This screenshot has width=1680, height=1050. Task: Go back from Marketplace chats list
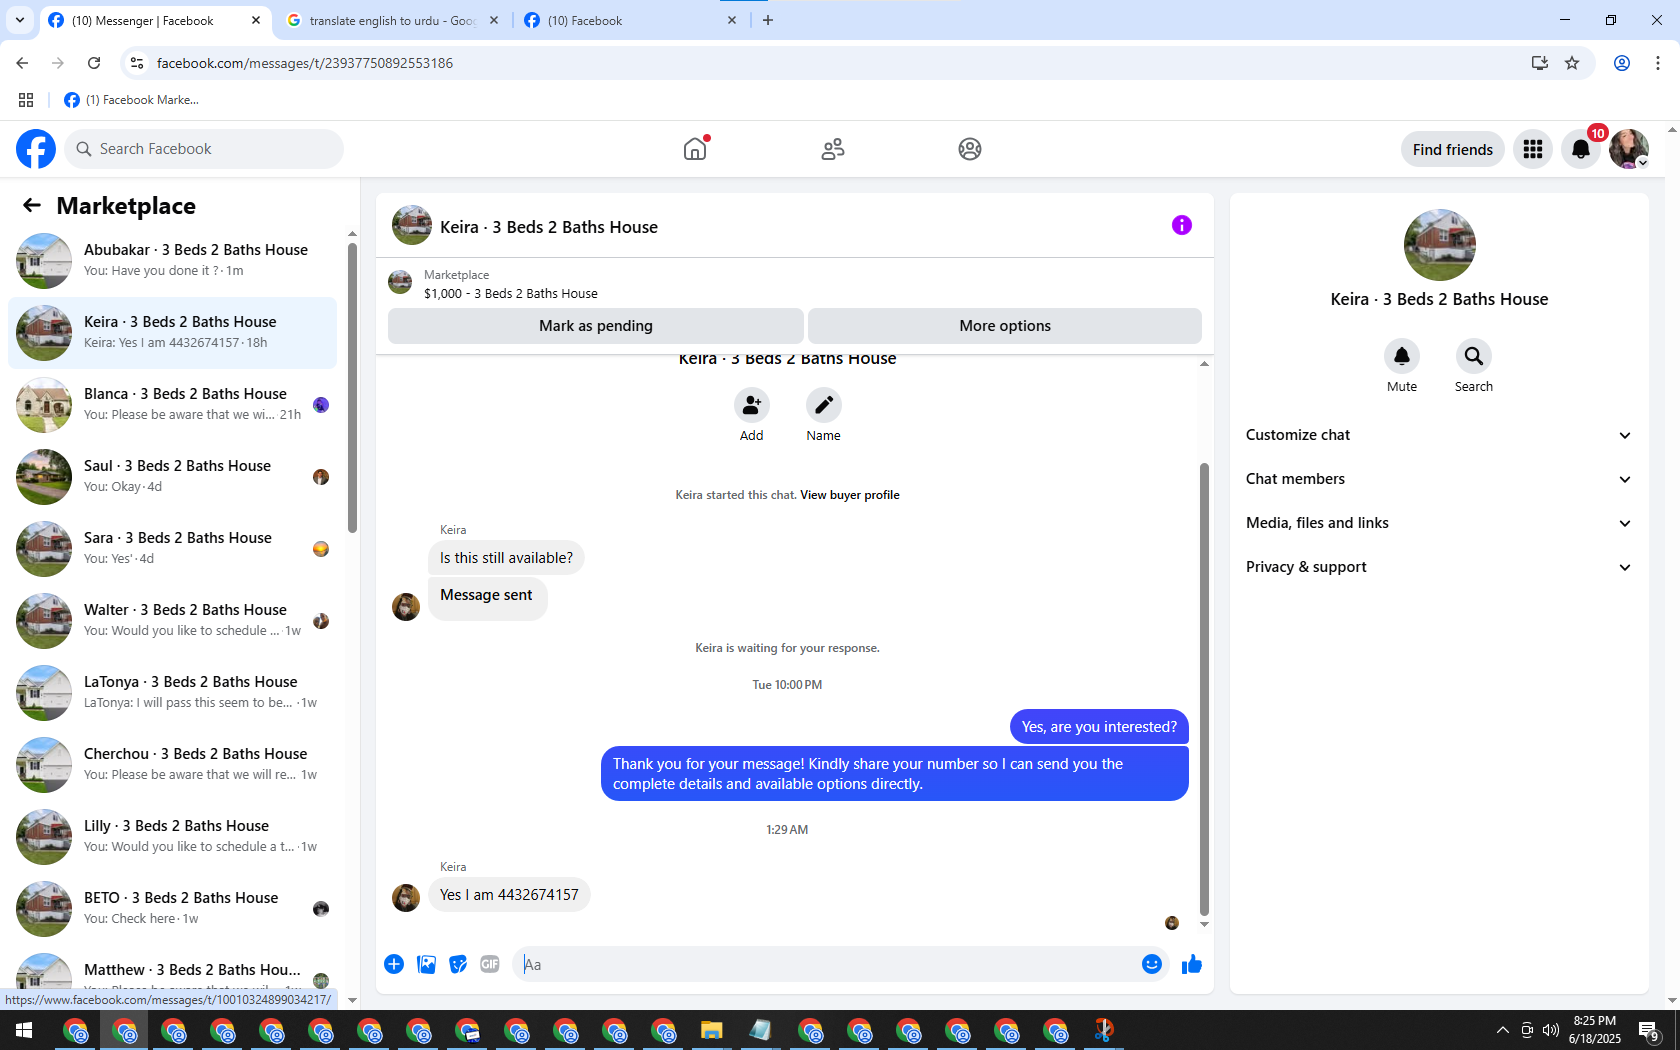(x=32, y=205)
